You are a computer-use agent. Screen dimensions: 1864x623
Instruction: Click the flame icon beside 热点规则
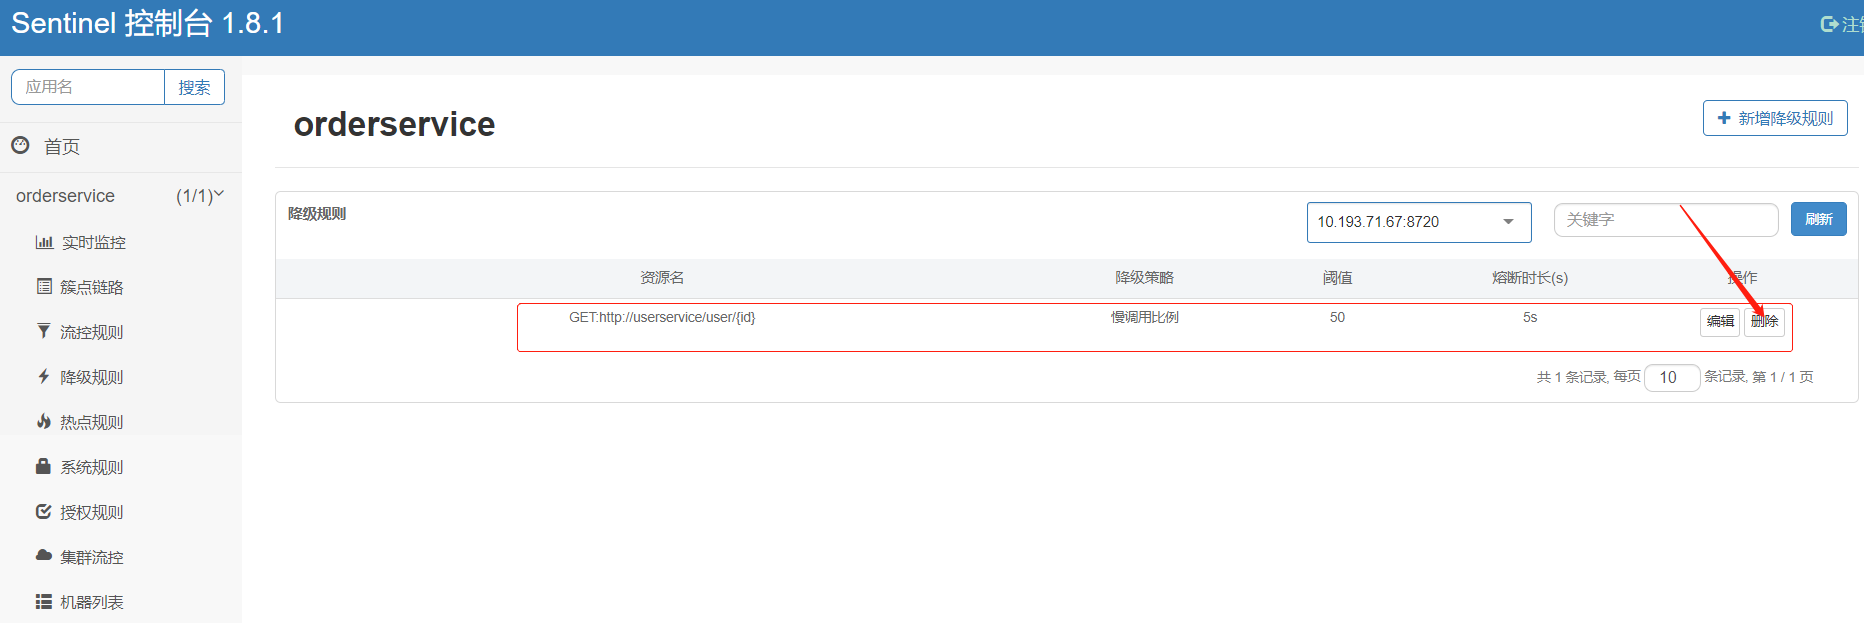pos(44,421)
